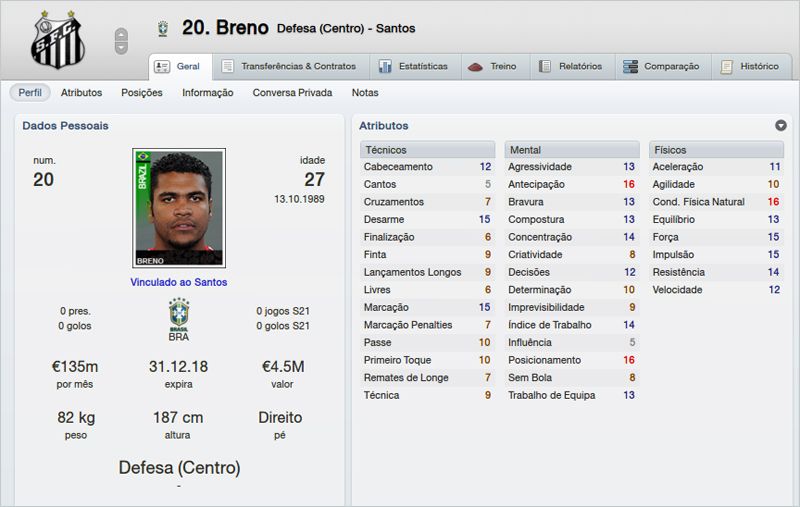The width and height of the screenshot is (800, 507).
Task: Click the Relatórios report icon
Action: click(545, 67)
